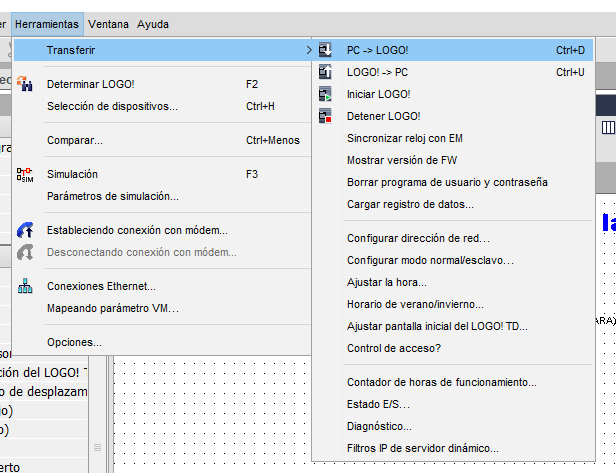Choose Borrar programa de usuario y contraseña
This screenshot has height=473, width=616.
tap(453, 182)
